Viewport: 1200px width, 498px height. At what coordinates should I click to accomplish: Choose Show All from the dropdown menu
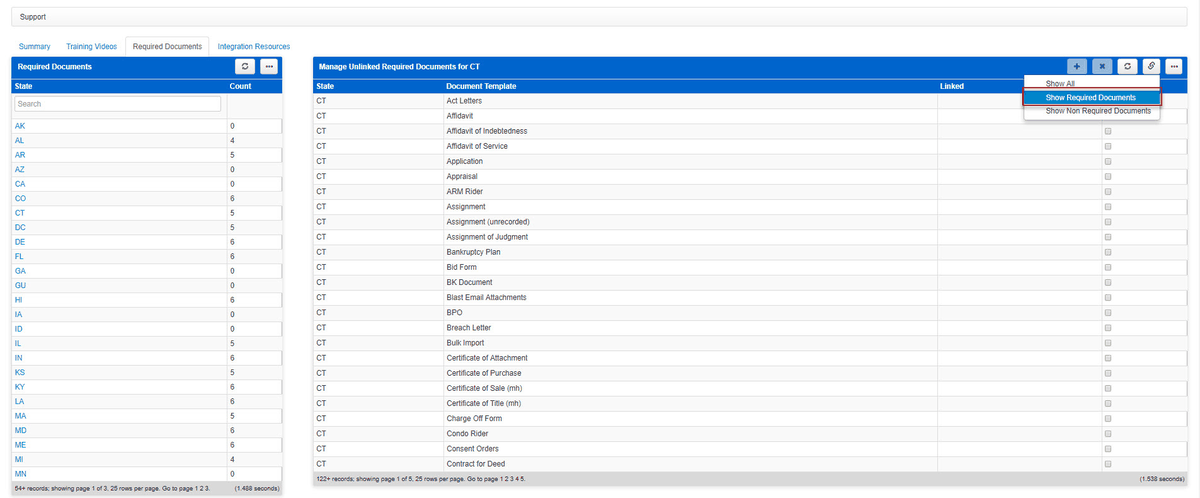[1060, 83]
